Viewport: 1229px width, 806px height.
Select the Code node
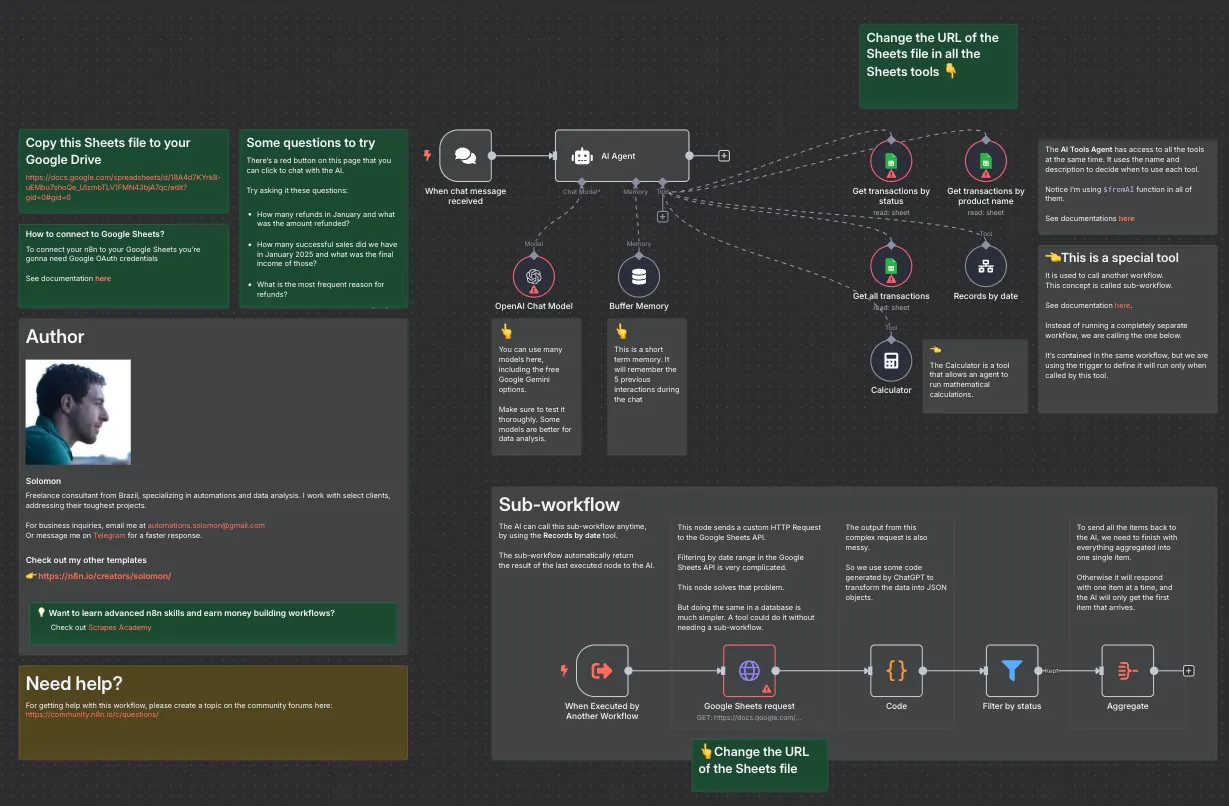(896, 670)
